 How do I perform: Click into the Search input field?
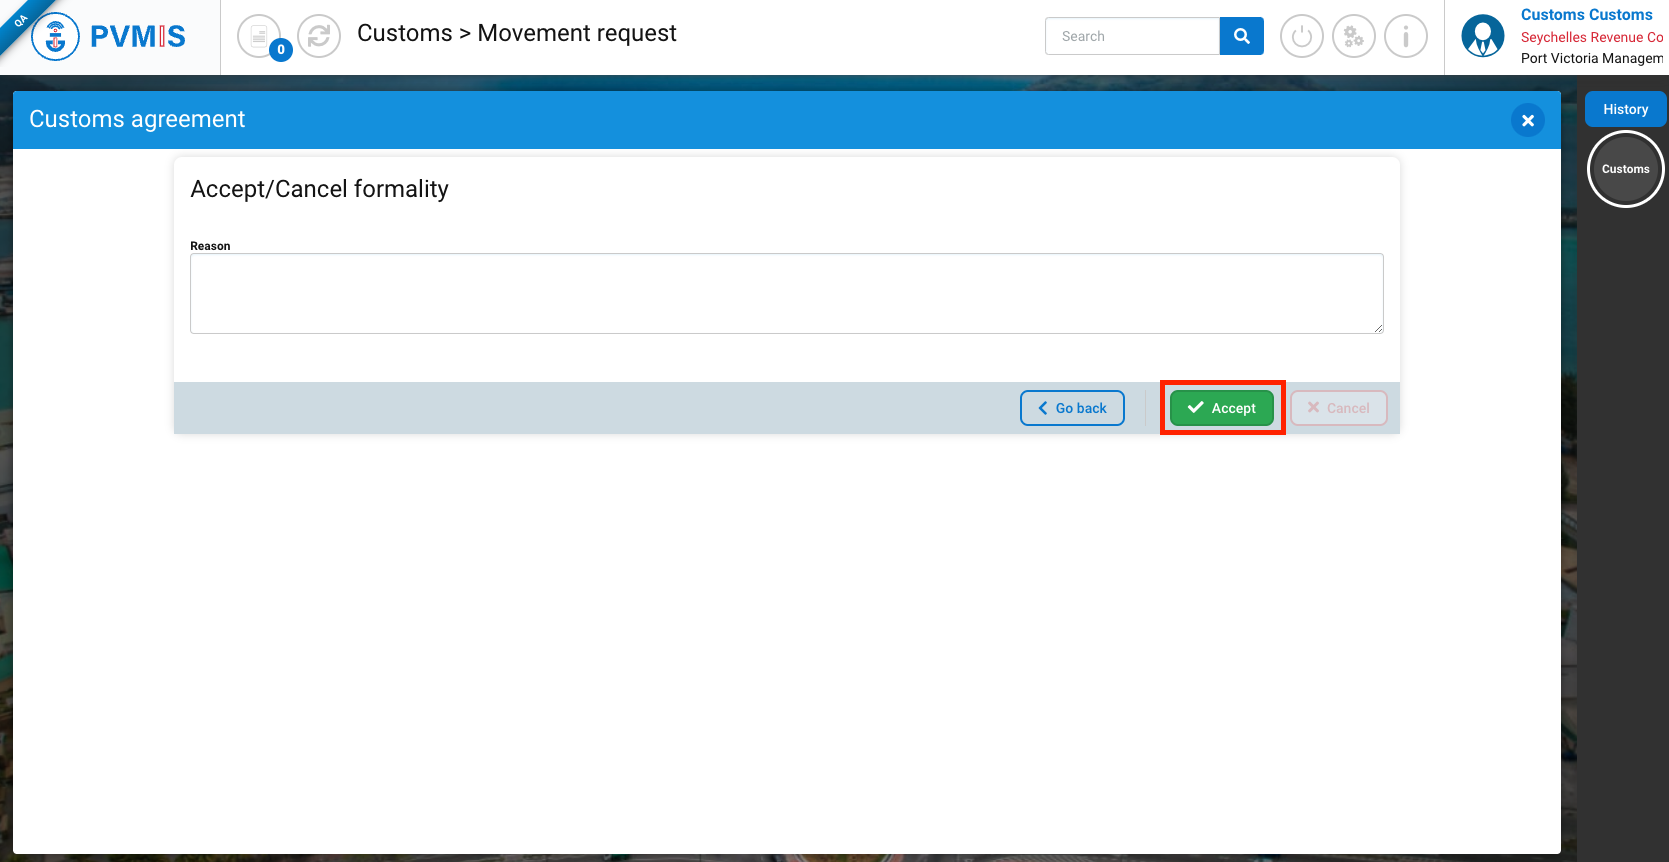pyautogui.click(x=1132, y=36)
